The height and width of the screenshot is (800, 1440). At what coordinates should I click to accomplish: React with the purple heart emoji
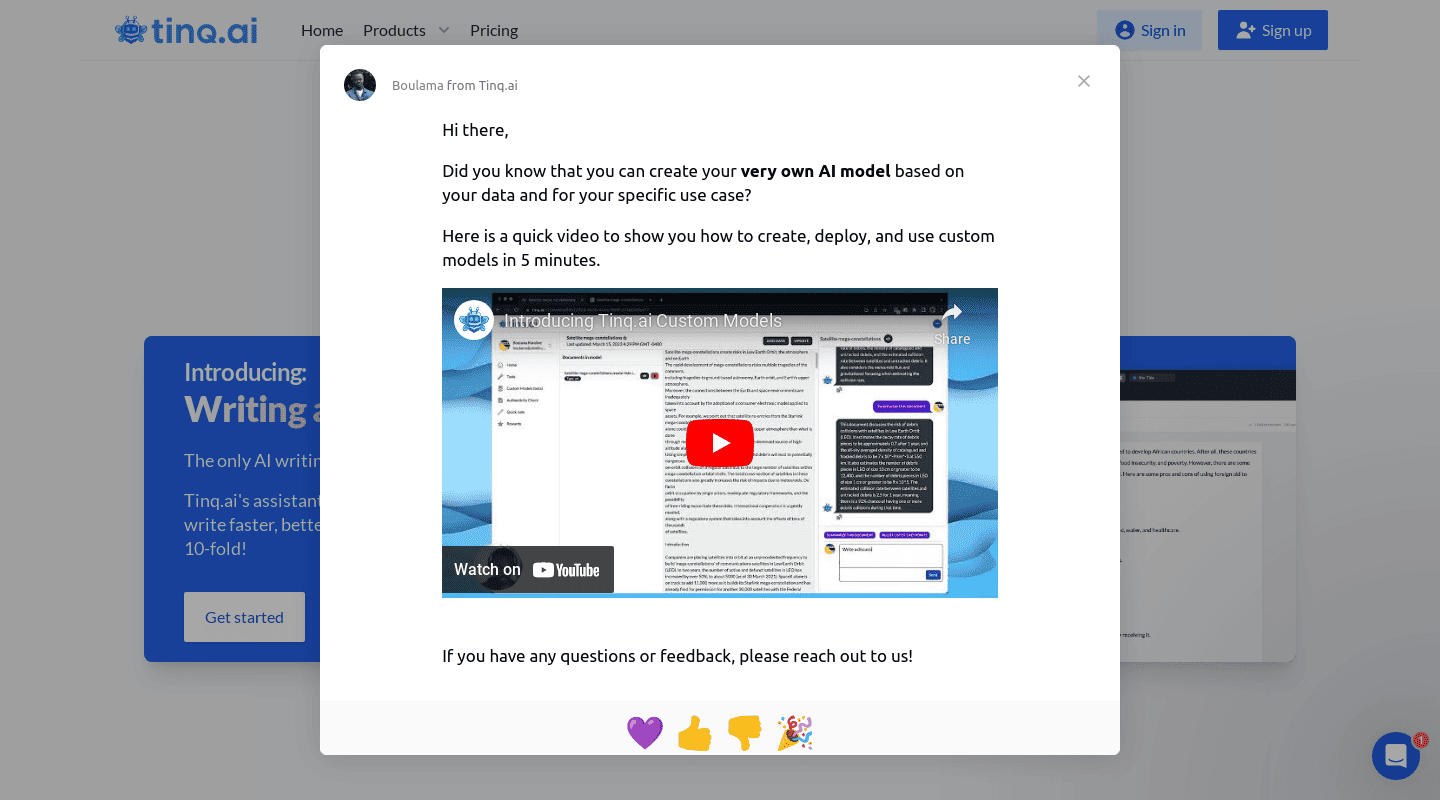(x=645, y=733)
